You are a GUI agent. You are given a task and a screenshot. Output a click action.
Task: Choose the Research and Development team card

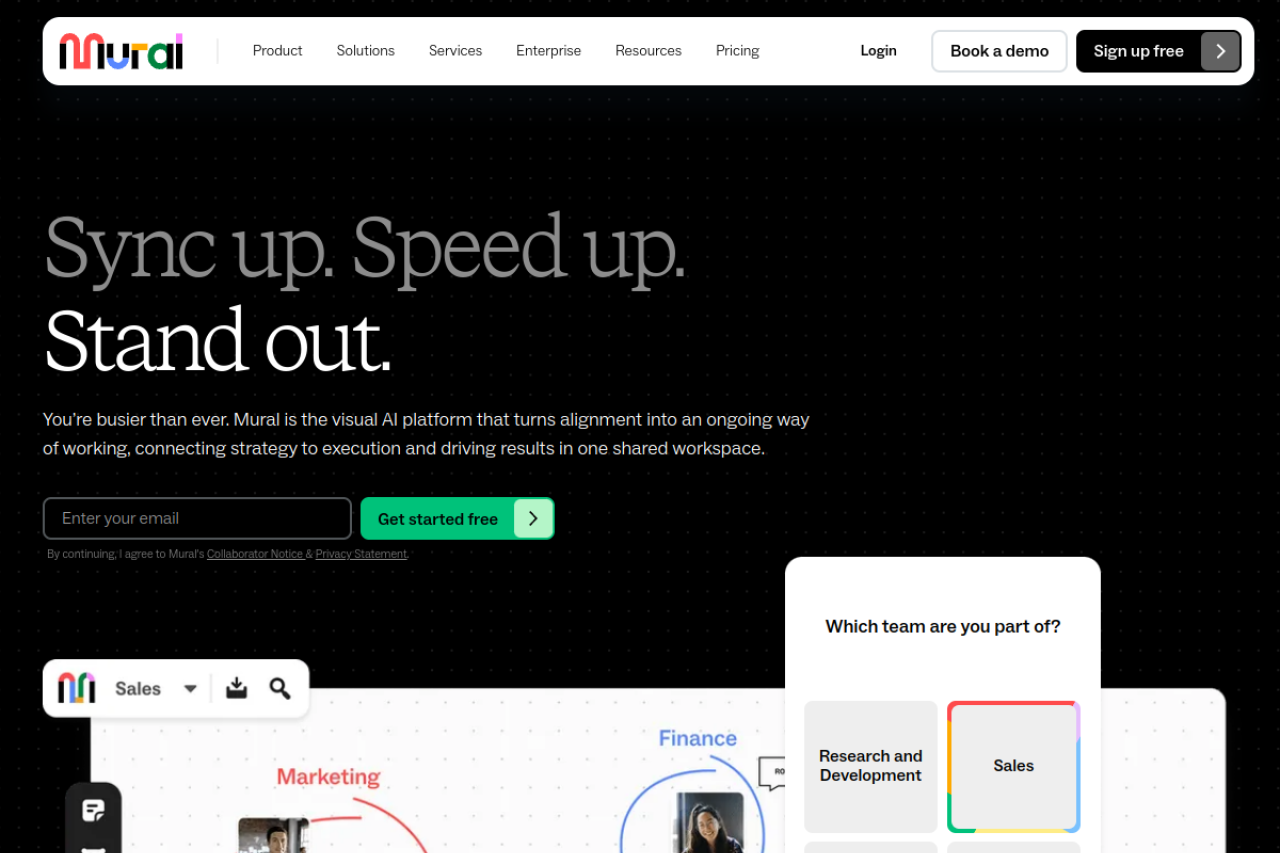coord(871,766)
